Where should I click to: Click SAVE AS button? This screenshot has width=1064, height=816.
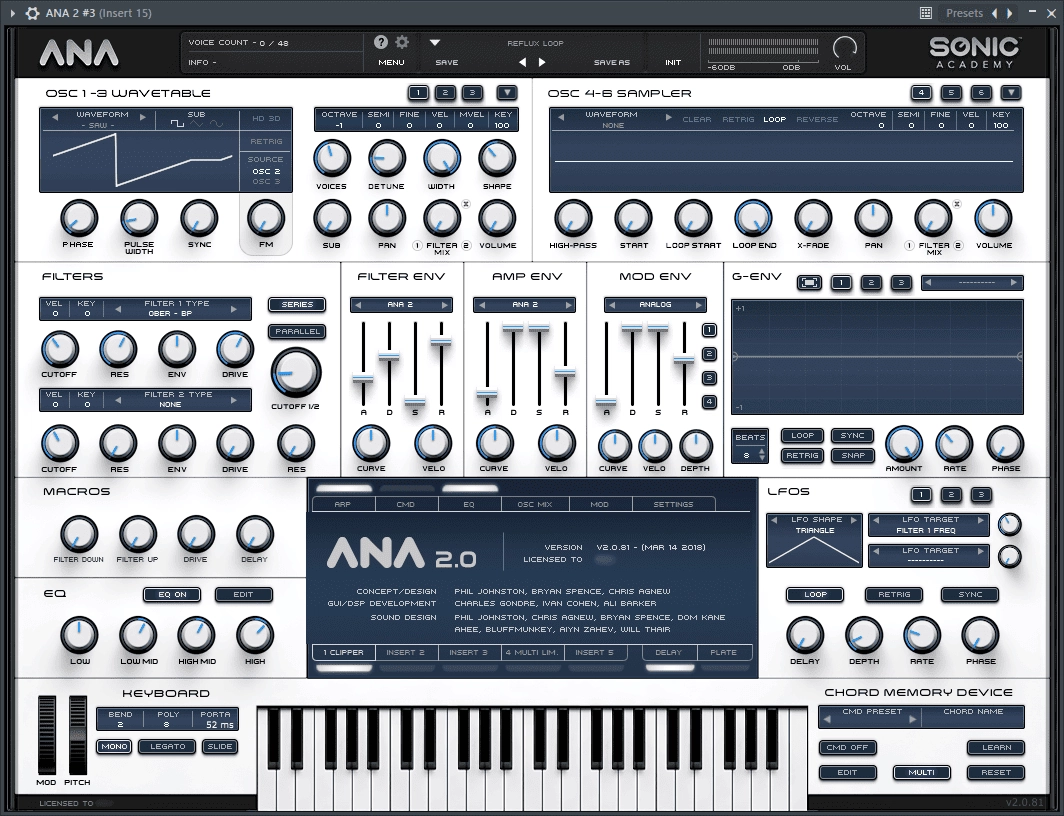(x=611, y=62)
